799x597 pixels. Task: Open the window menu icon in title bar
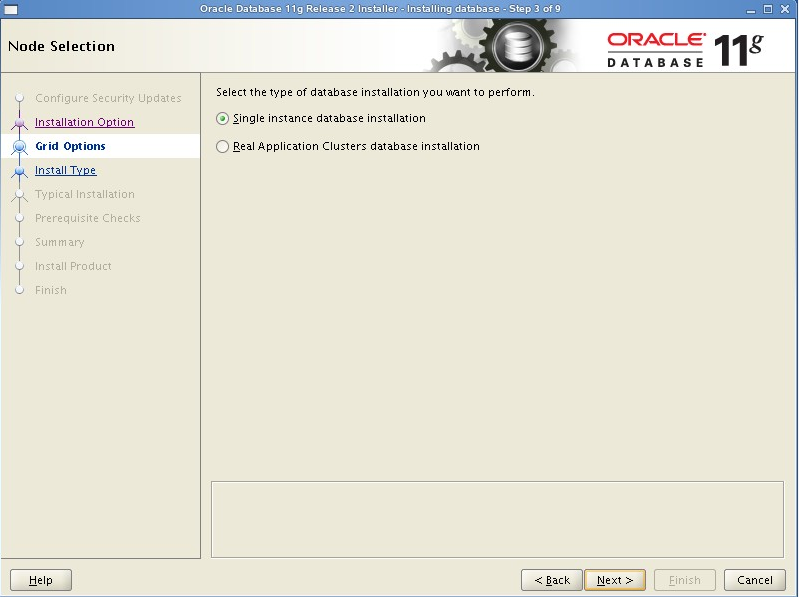[x=11, y=8]
